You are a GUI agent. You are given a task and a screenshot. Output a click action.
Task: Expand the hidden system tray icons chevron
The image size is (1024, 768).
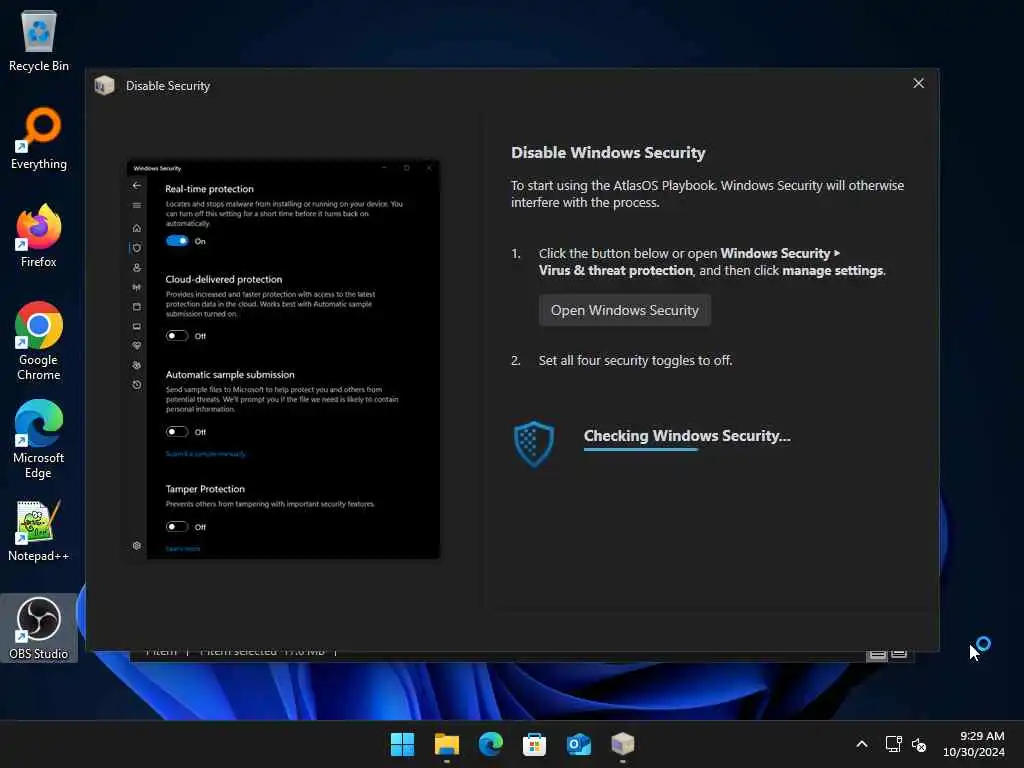coord(862,744)
